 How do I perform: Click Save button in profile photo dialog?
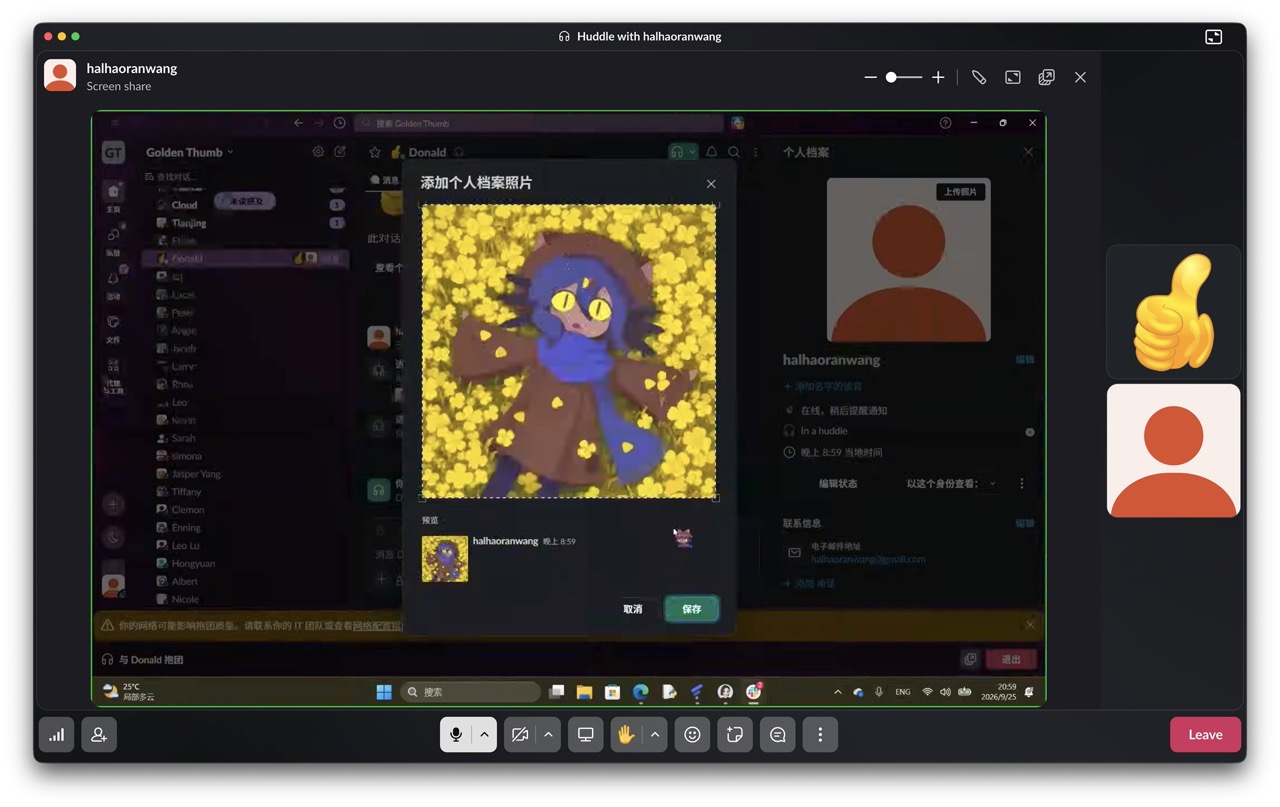(692, 609)
